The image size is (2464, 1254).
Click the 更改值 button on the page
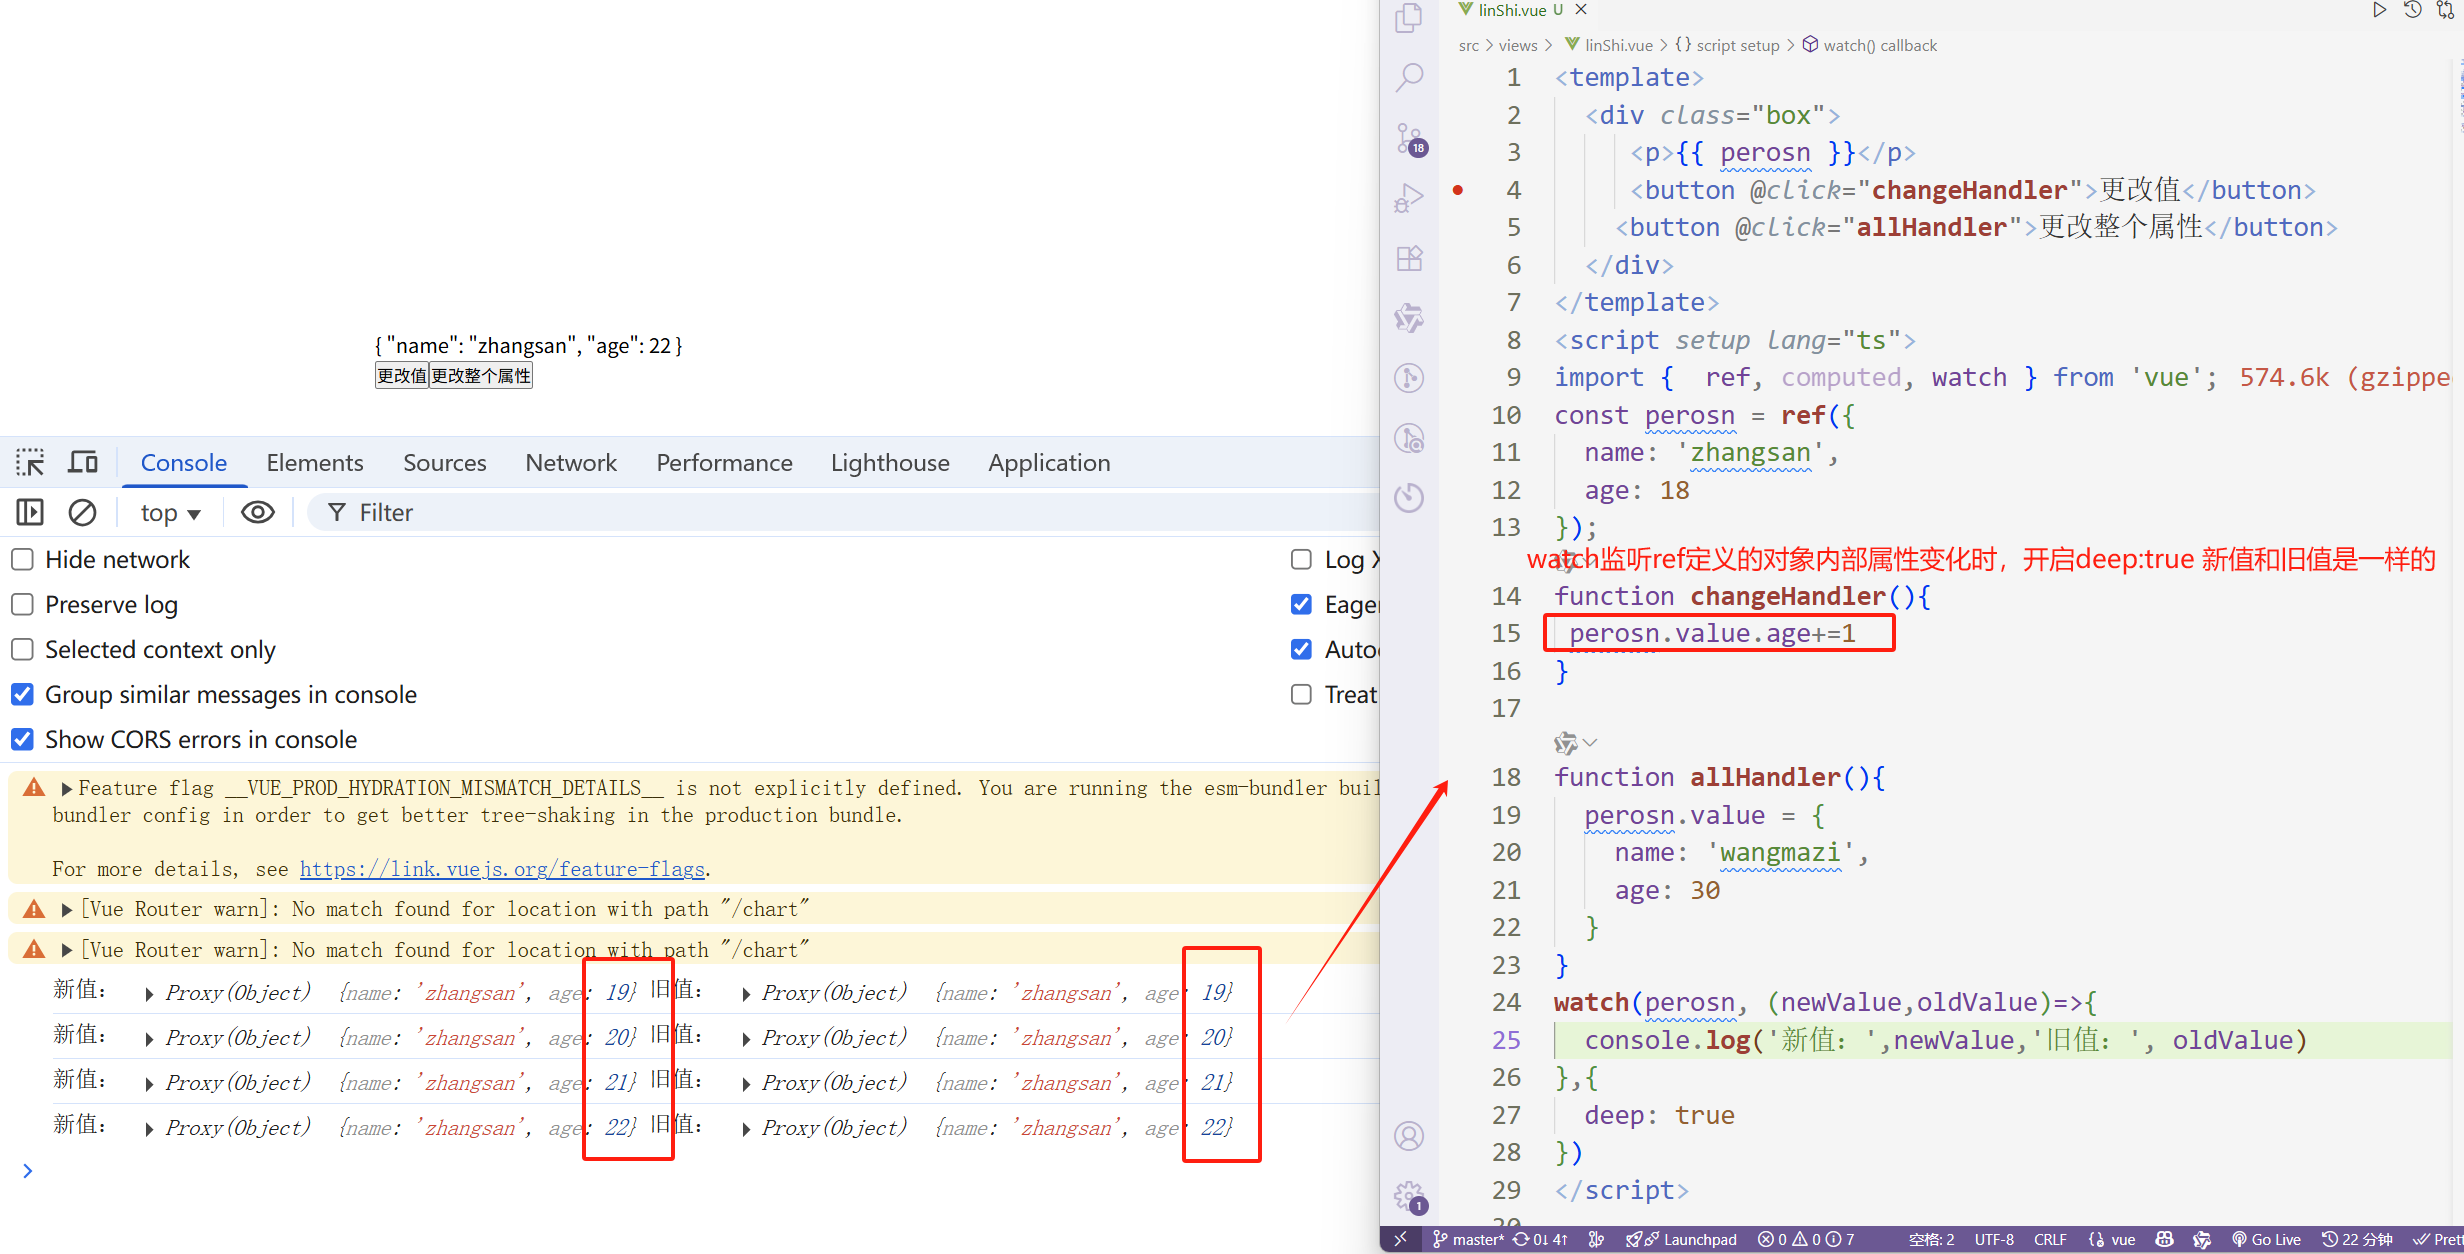click(401, 376)
